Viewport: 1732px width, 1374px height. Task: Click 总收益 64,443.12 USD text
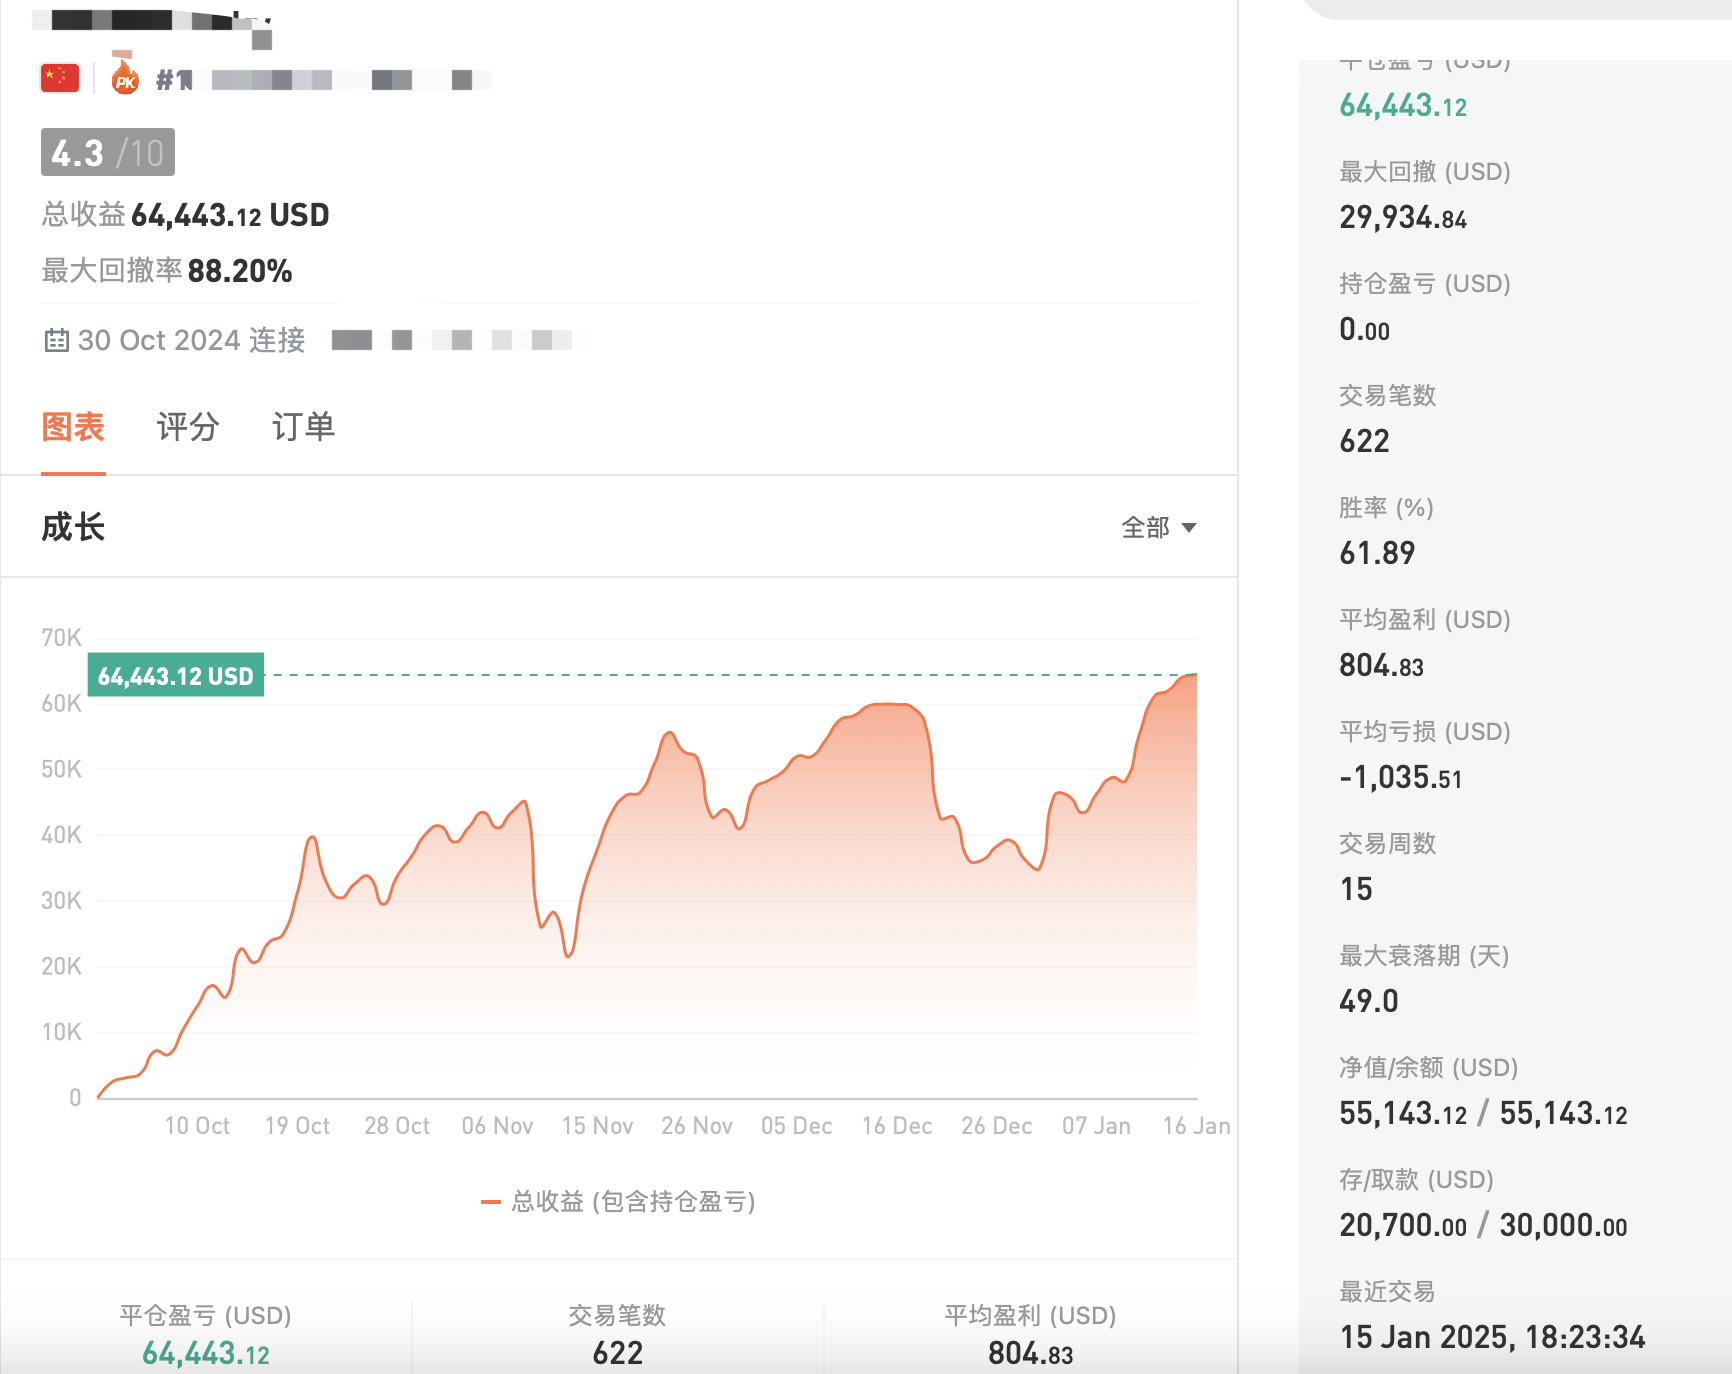pos(186,215)
